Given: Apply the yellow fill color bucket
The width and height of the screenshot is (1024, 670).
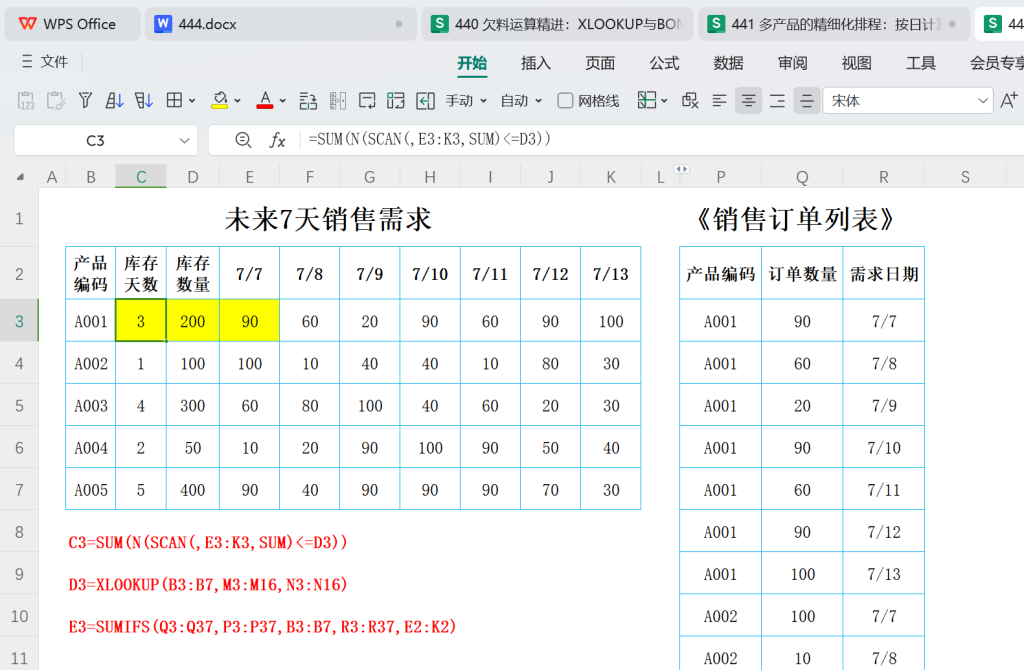Looking at the screenshot, I should click(x=220, y=101).
